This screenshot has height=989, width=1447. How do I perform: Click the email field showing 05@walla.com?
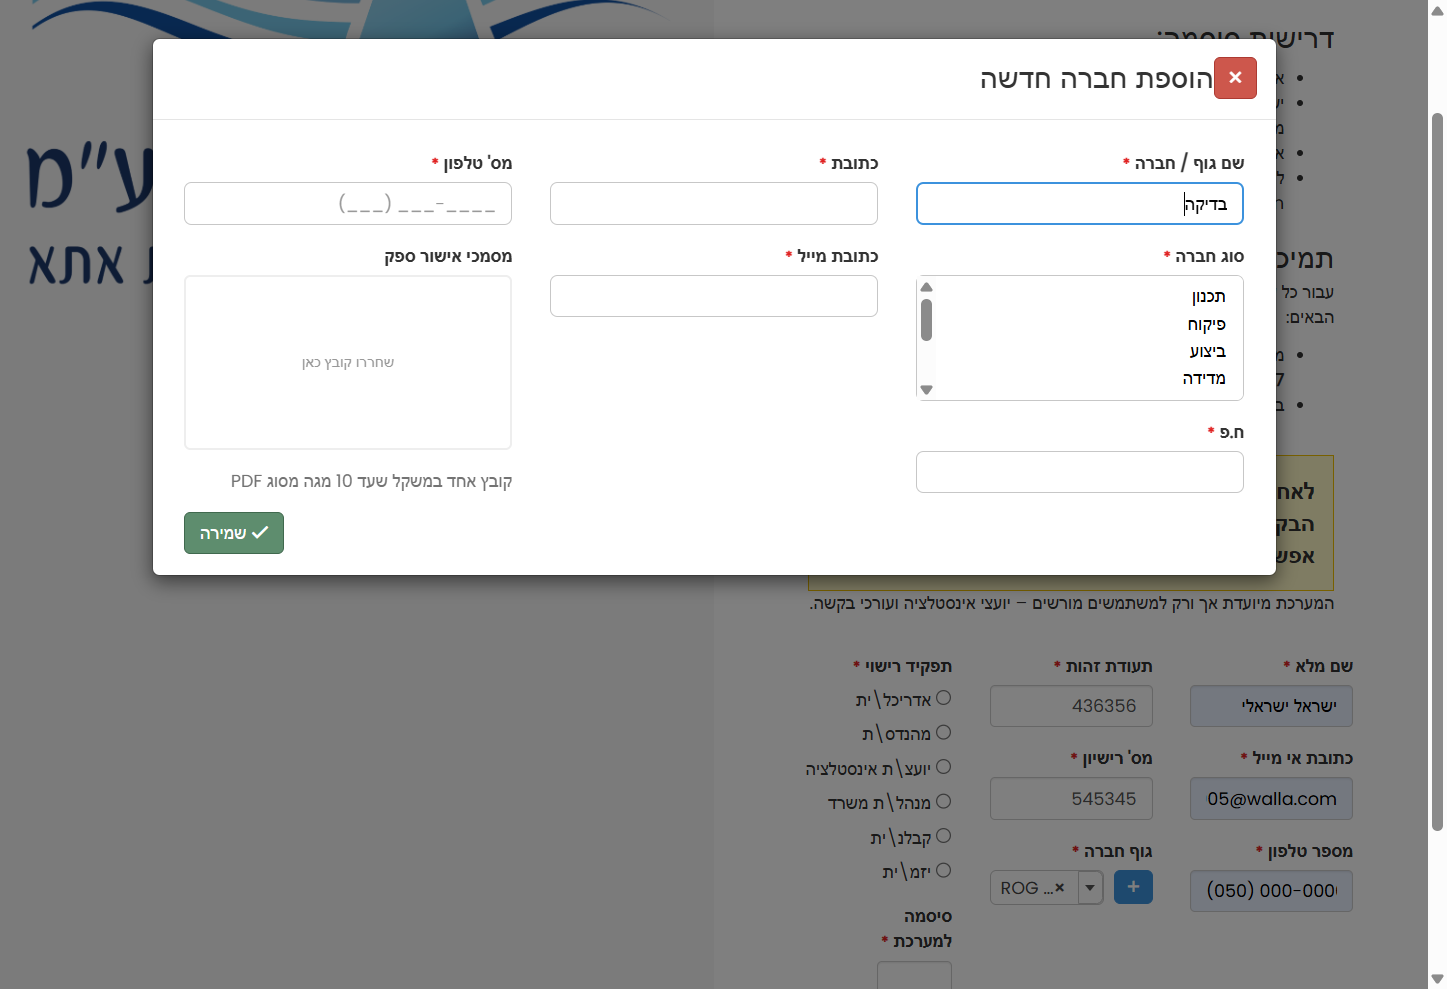(1271, 799)
